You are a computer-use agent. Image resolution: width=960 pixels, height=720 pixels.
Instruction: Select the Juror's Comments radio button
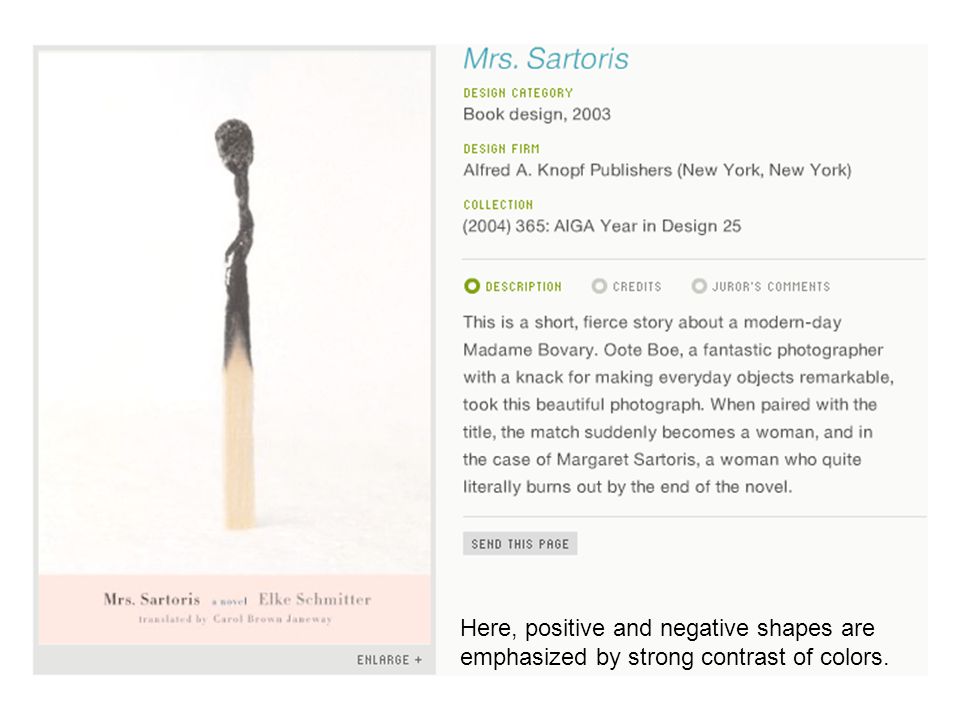699,286
